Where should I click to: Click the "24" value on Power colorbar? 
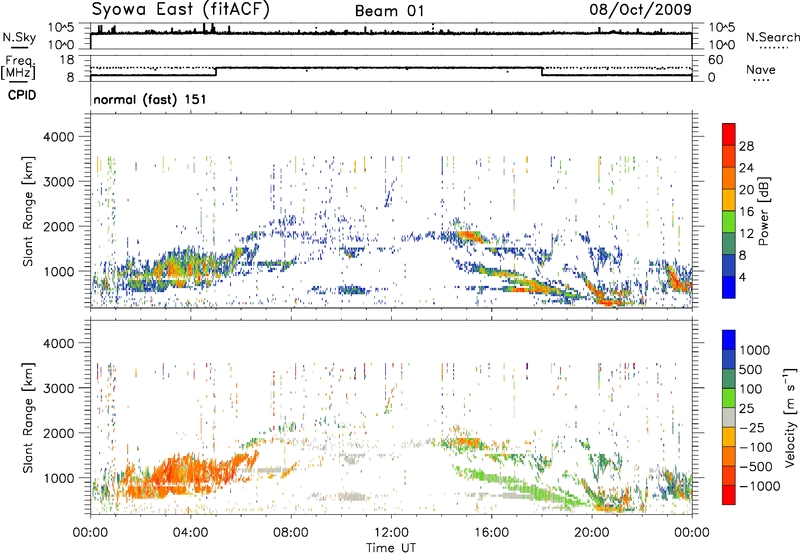(x=746, y=168)
